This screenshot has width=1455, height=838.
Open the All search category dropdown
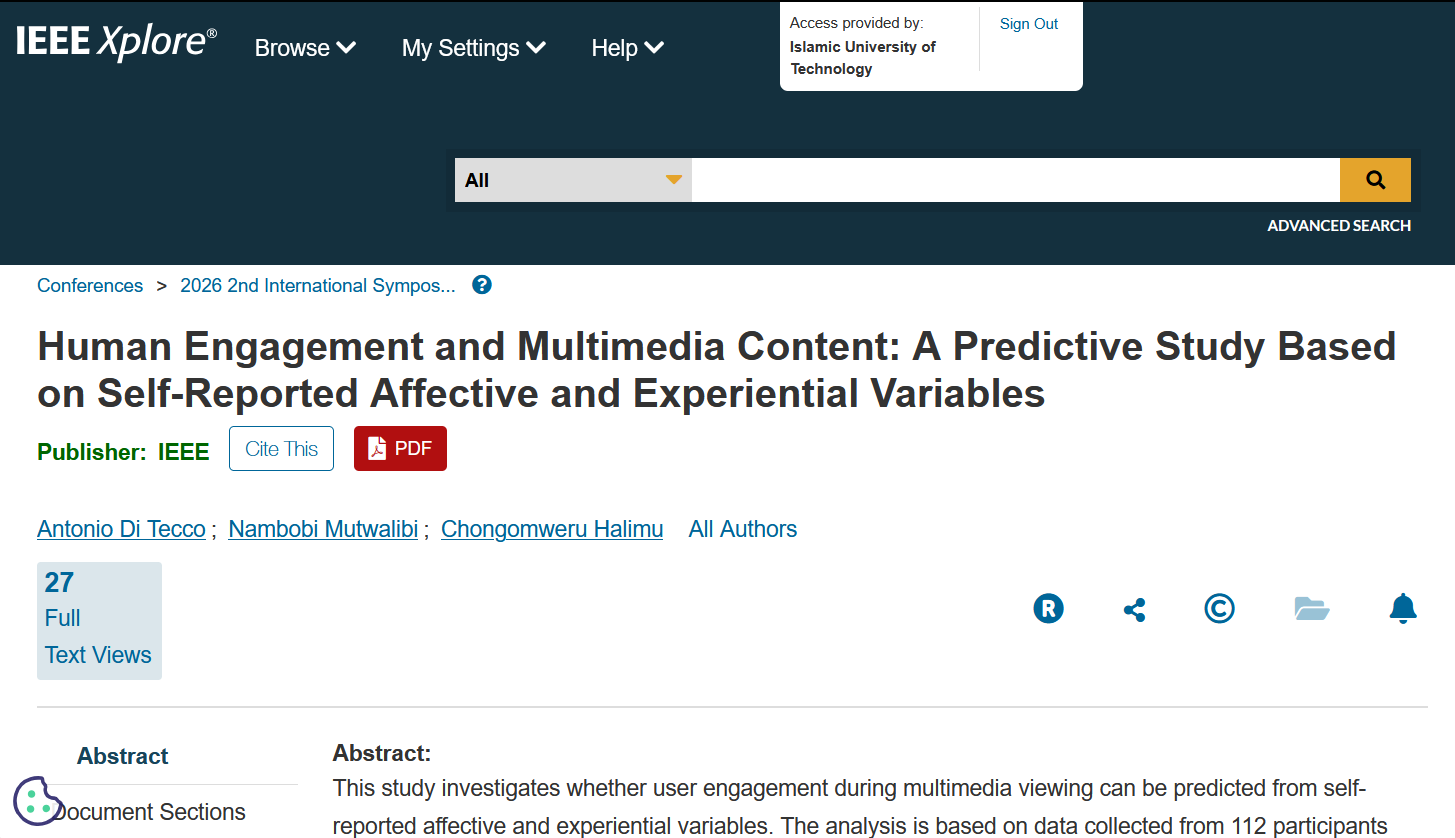click(x=573, y=180)
